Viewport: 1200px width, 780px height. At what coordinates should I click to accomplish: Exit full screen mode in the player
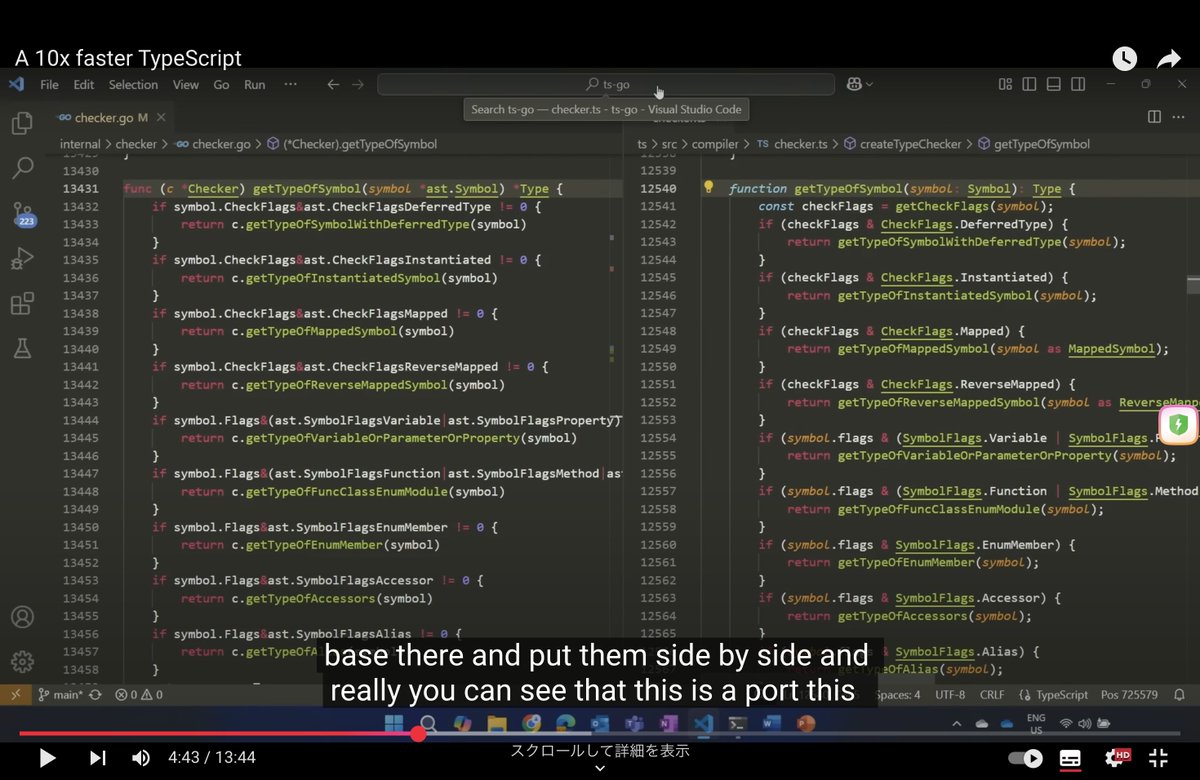tap(1158, 758)
